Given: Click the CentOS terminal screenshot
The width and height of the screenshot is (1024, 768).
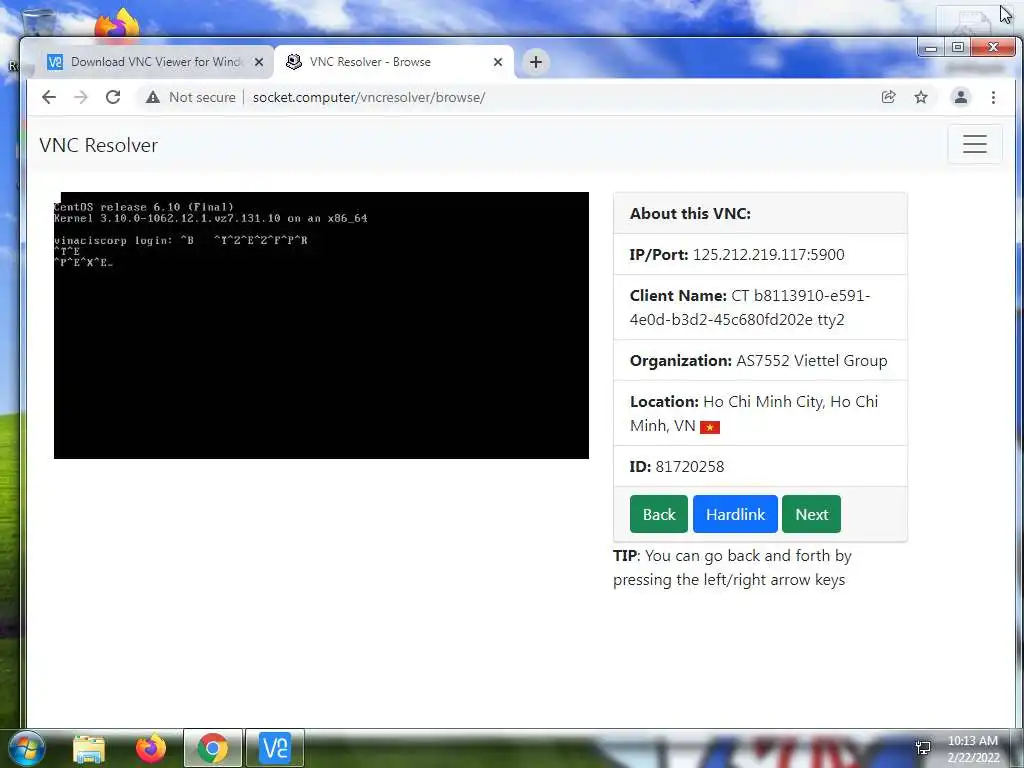Looking at the screenshot, I should [321, 325].
